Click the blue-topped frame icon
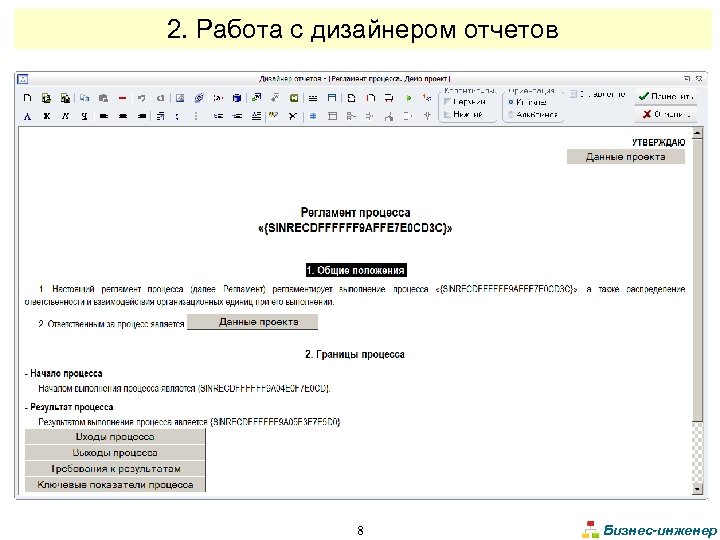Screen dimensions: 720x540 point(332,98)
